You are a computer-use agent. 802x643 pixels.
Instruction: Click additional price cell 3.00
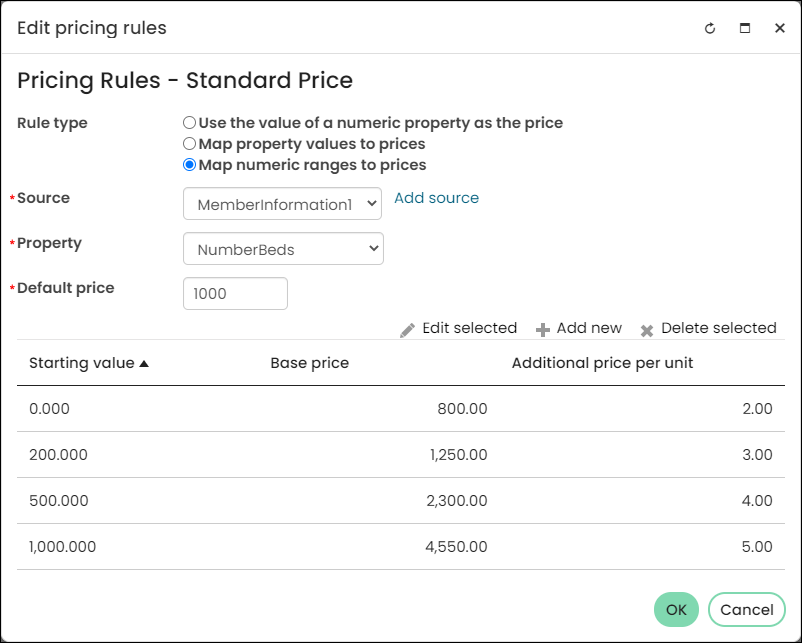pos(758,455)
